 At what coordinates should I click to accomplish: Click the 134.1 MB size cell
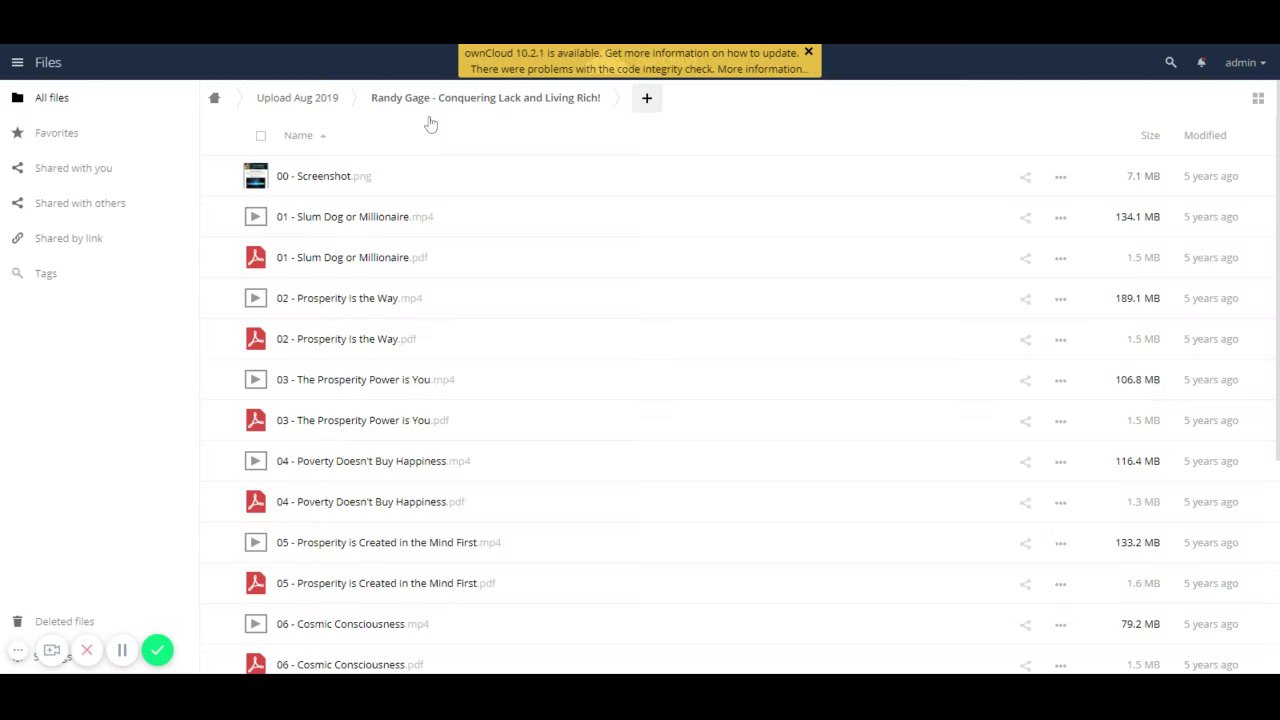tap(1137, 217)
